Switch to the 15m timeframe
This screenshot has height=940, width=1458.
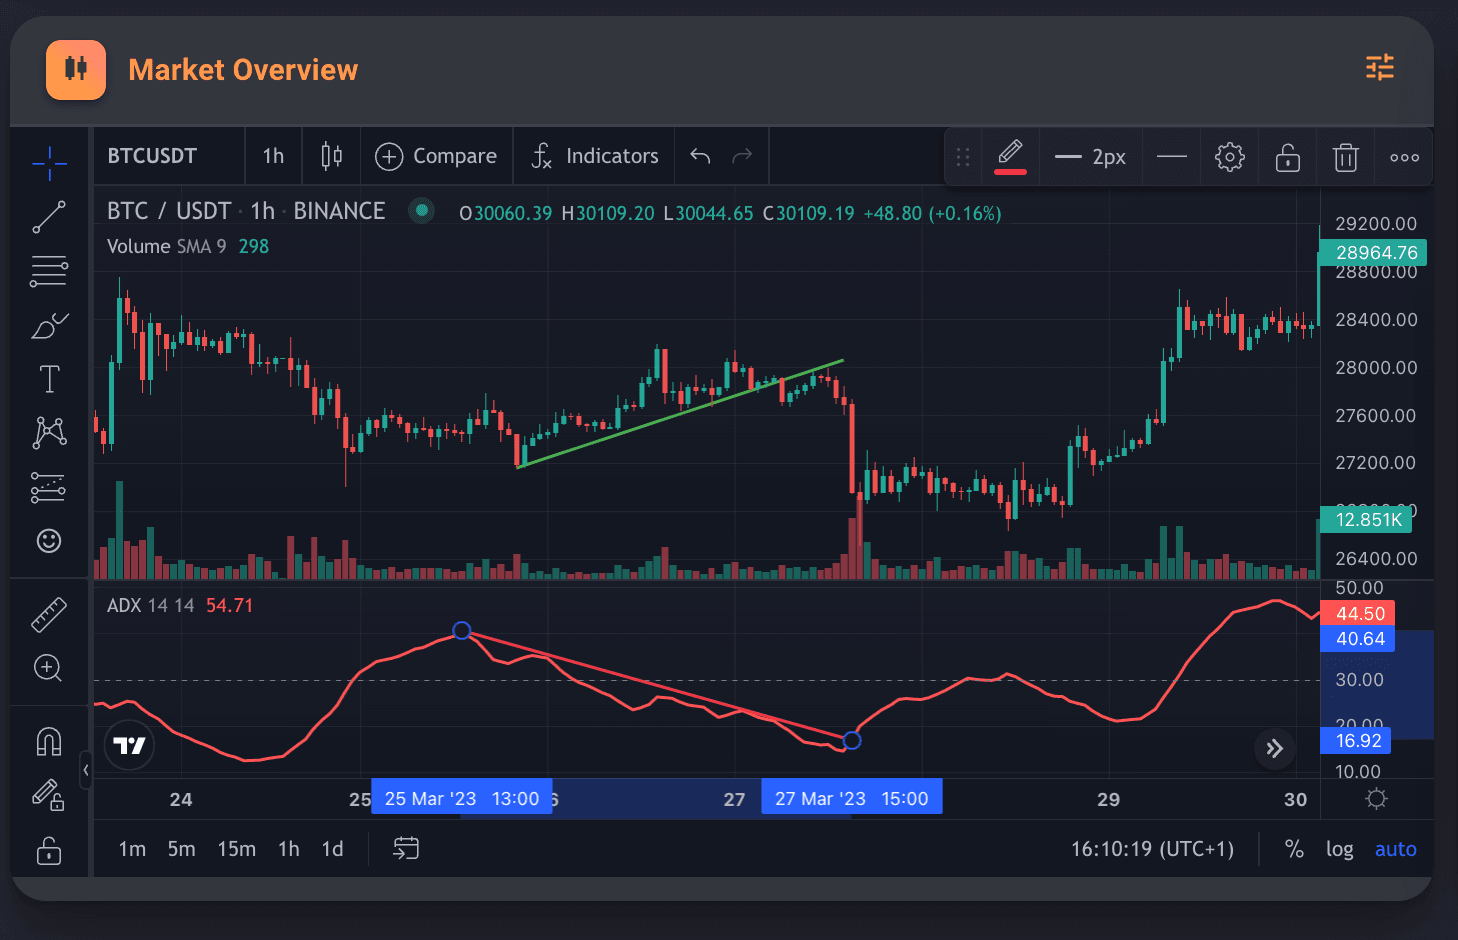pos(236,849)
